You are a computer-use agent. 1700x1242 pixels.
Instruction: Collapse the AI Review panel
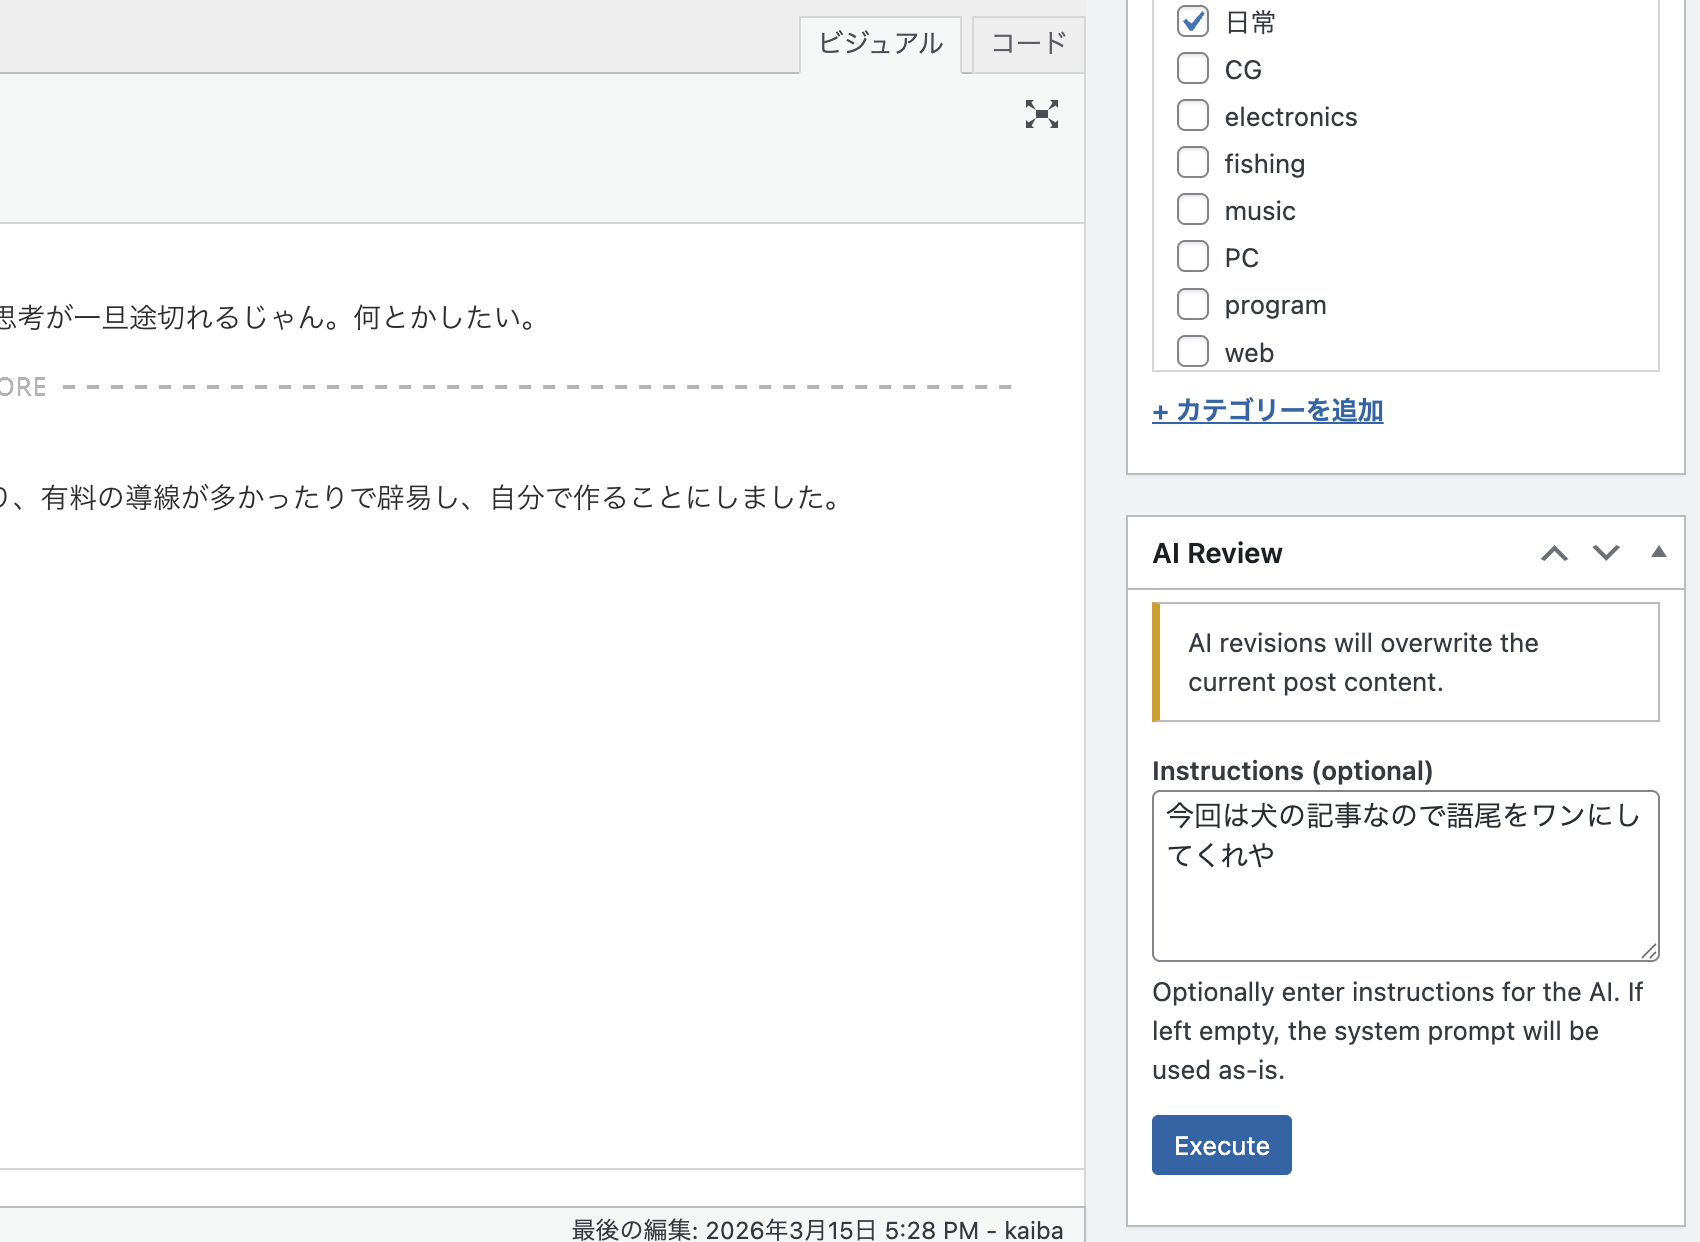(x=1658, y=552)
